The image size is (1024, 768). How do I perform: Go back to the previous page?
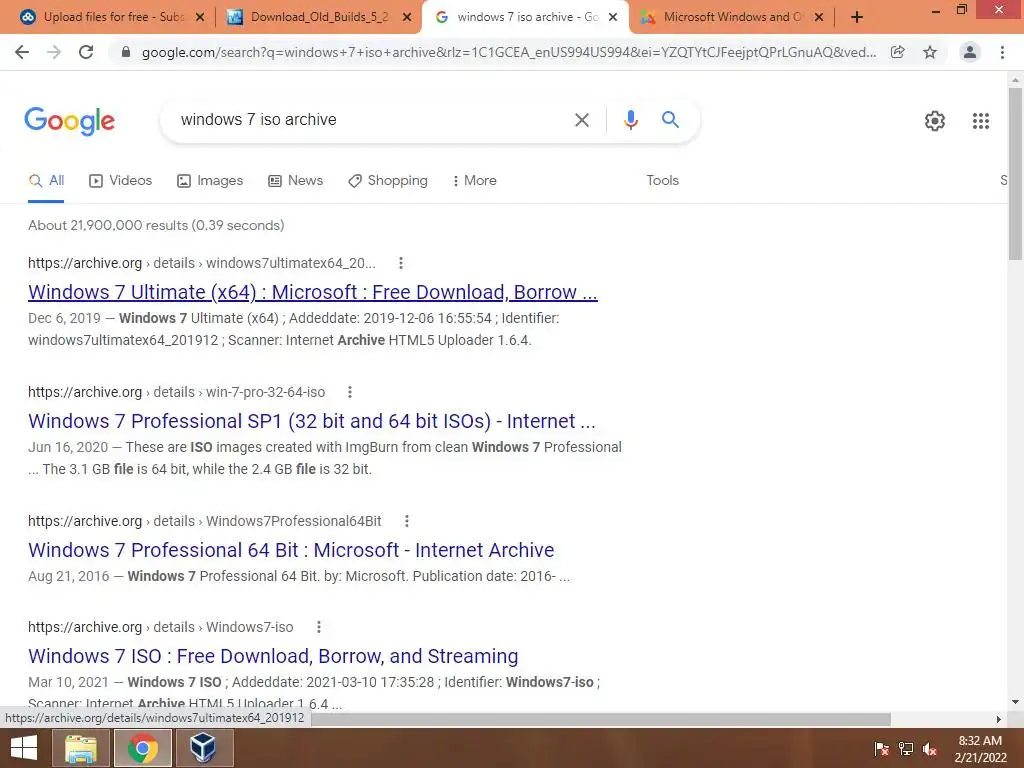click(x=22, y=52)
